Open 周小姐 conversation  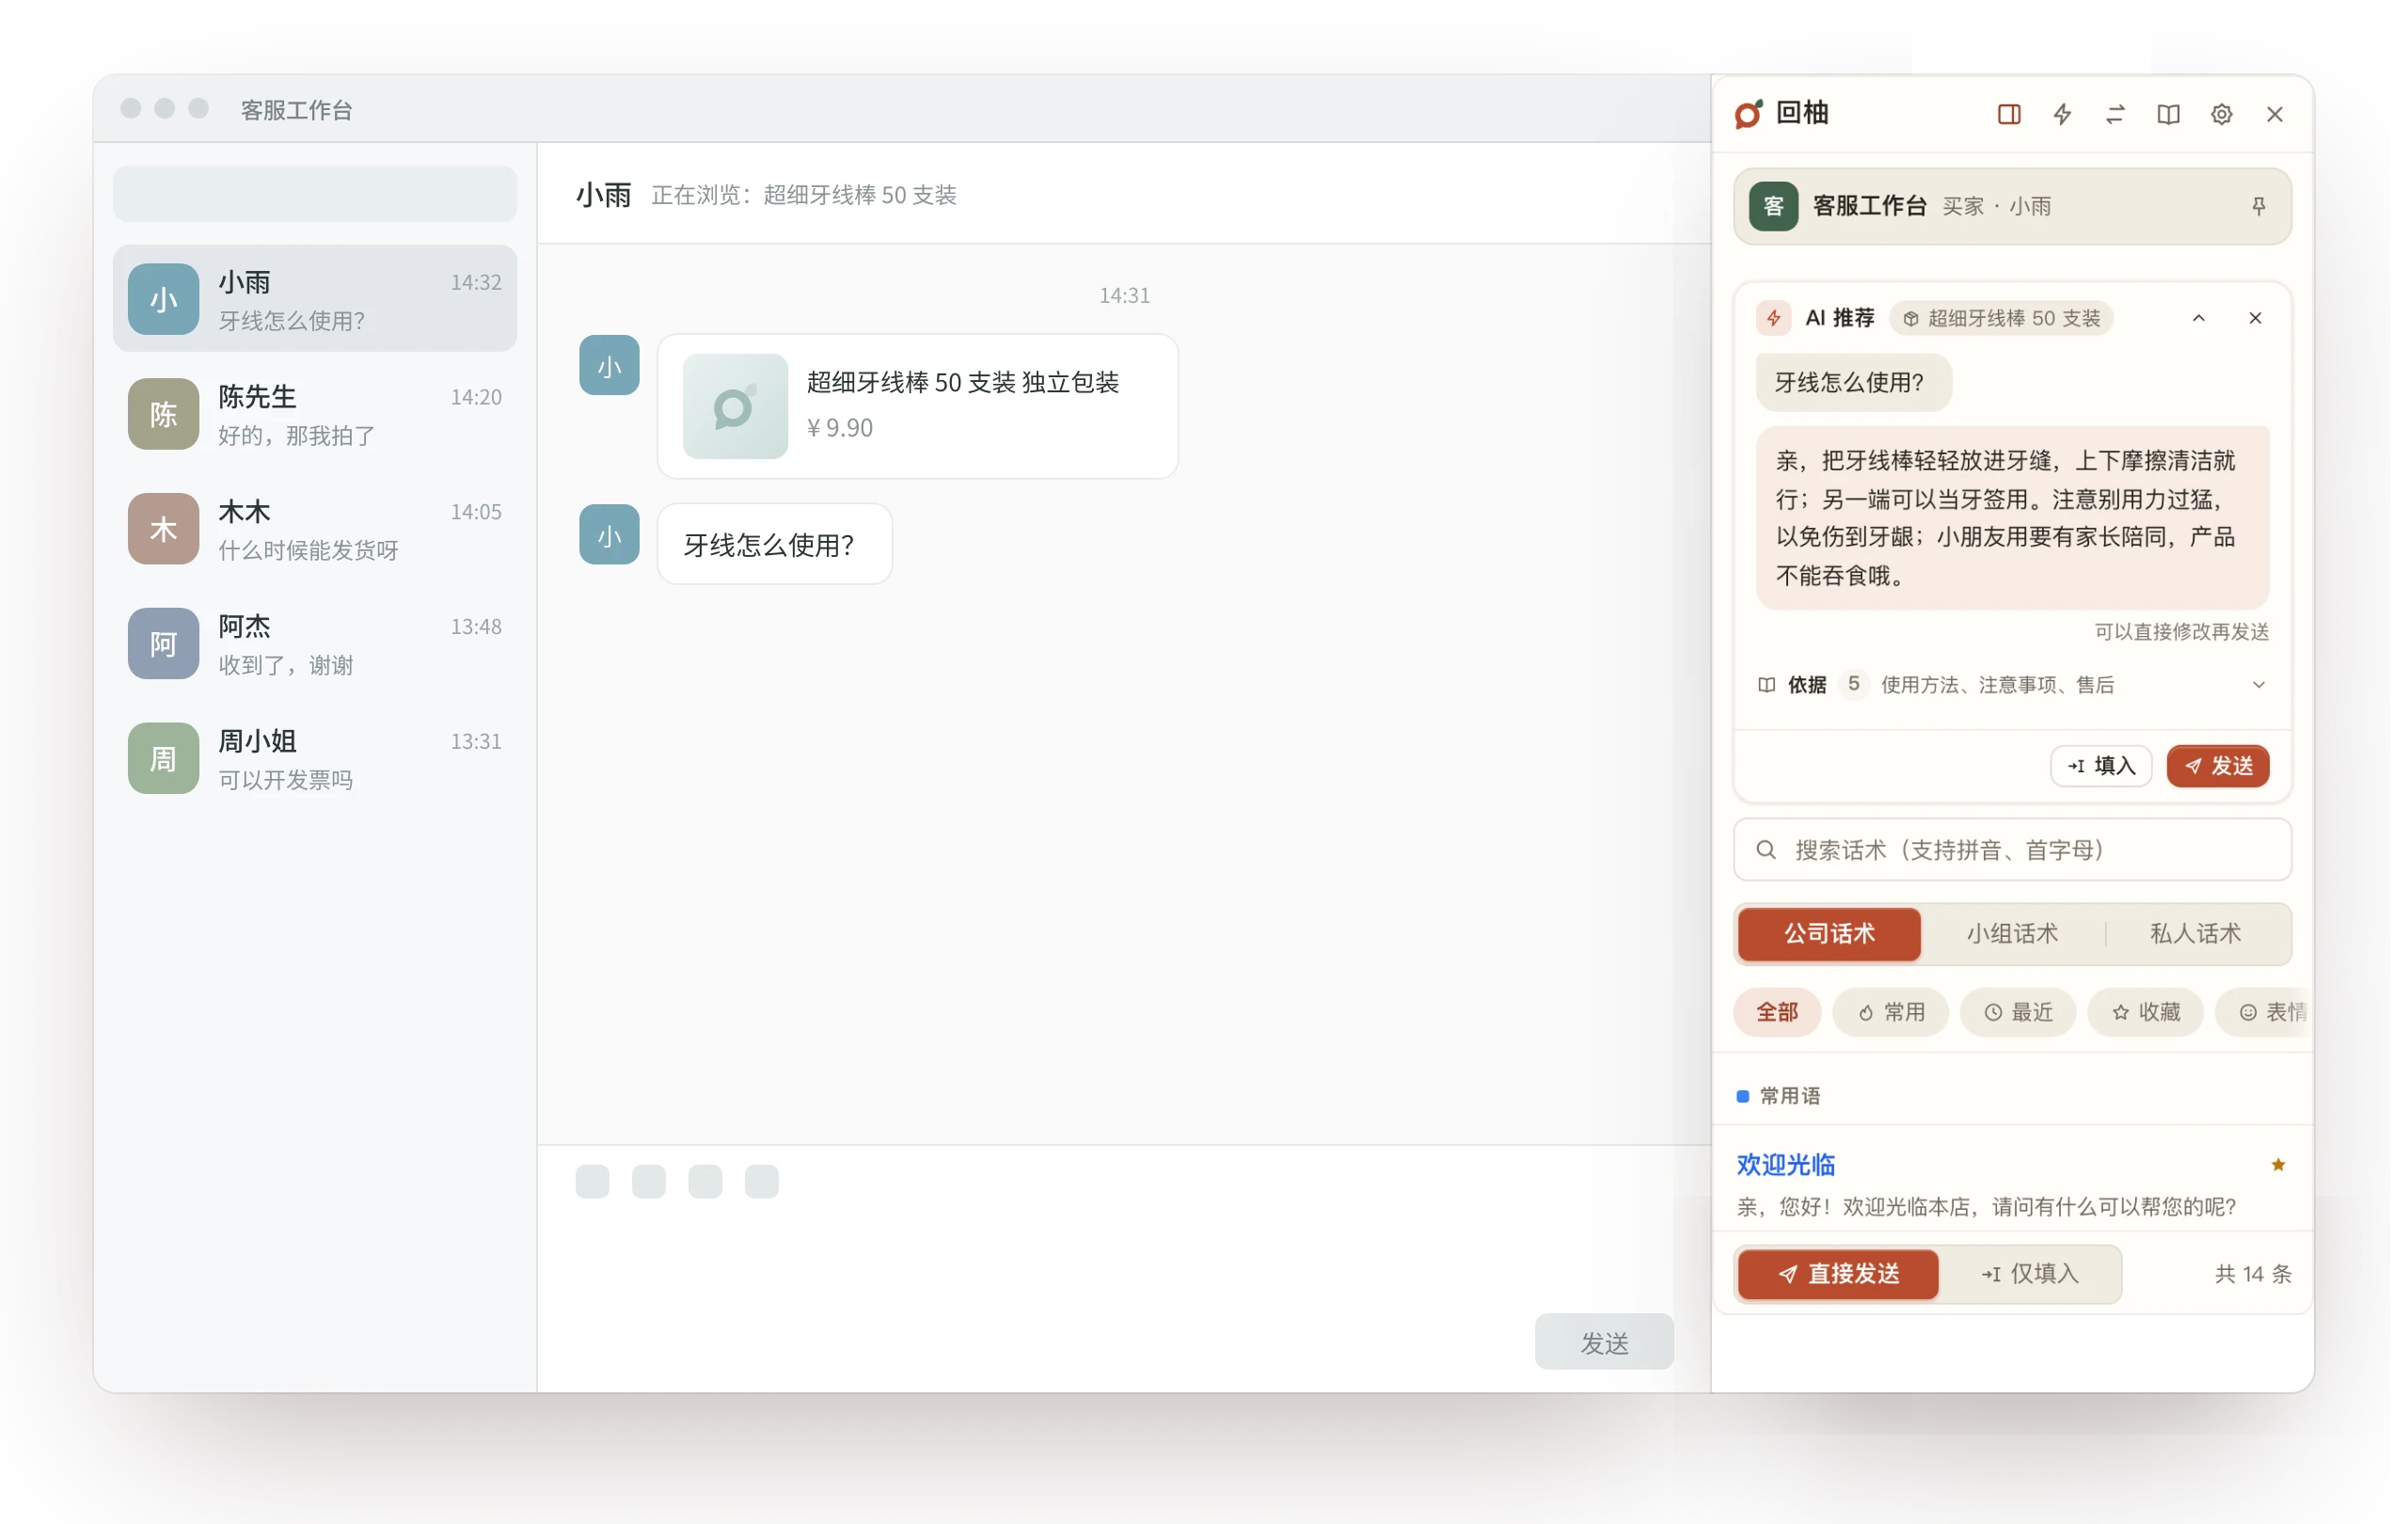coord(315,759)
